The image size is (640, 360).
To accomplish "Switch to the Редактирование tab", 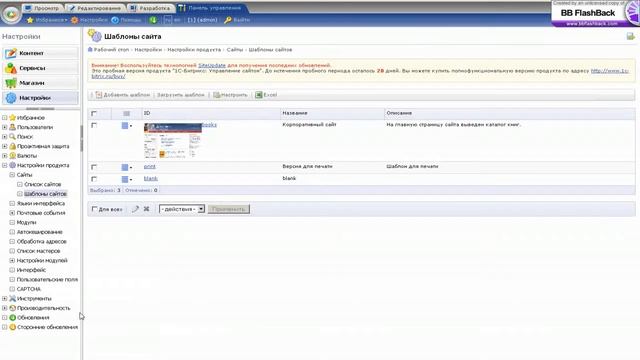I will [96, 8].
